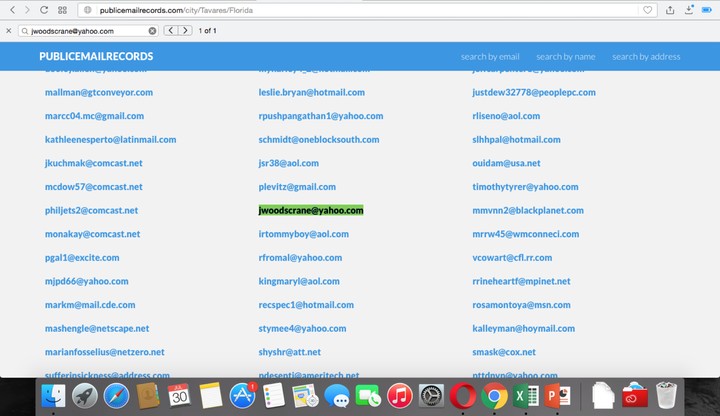Open irtommyboy@aol.com link
The height and width of the screenshot is (416, 720).
click(x=304, y=234)
